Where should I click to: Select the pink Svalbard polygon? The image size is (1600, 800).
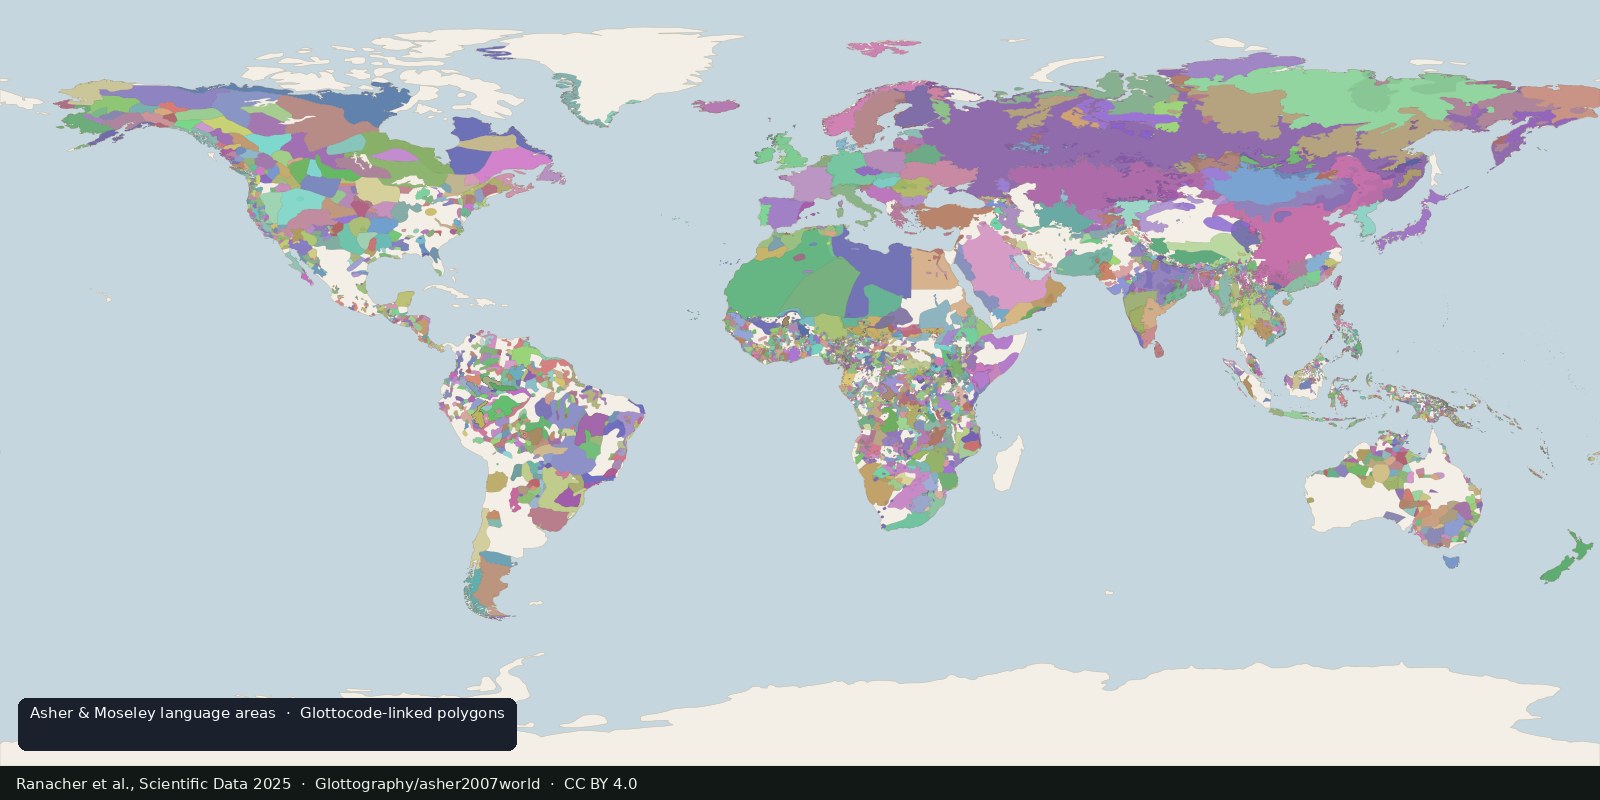(882, 47)
